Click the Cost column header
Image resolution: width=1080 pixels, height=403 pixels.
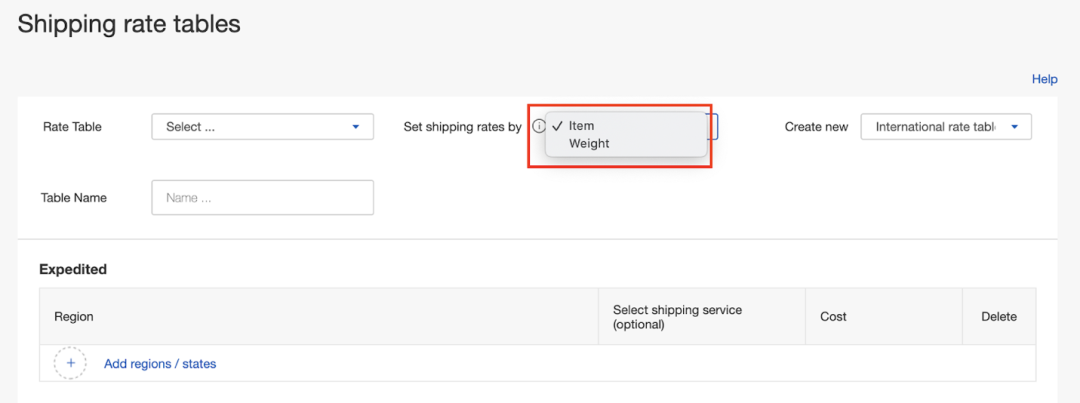(833, 317)
